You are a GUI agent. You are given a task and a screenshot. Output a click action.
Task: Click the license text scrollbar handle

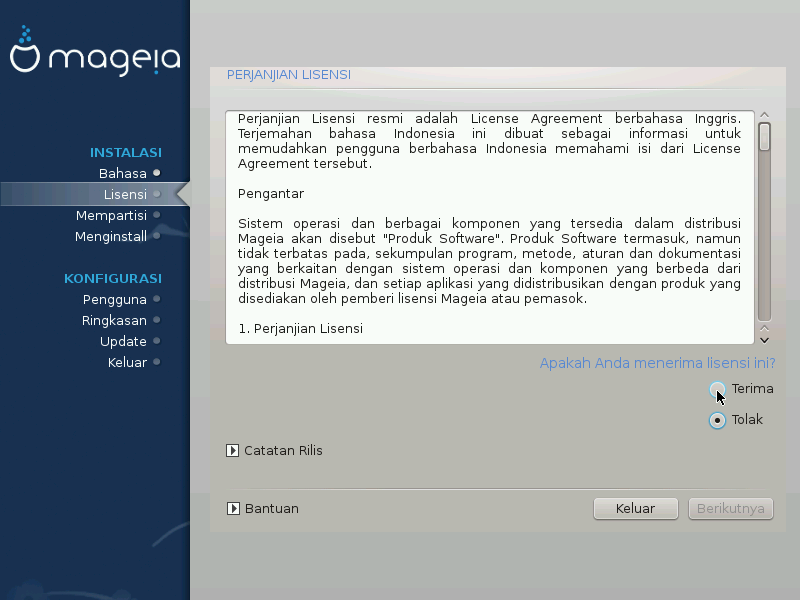click(764, 136)
